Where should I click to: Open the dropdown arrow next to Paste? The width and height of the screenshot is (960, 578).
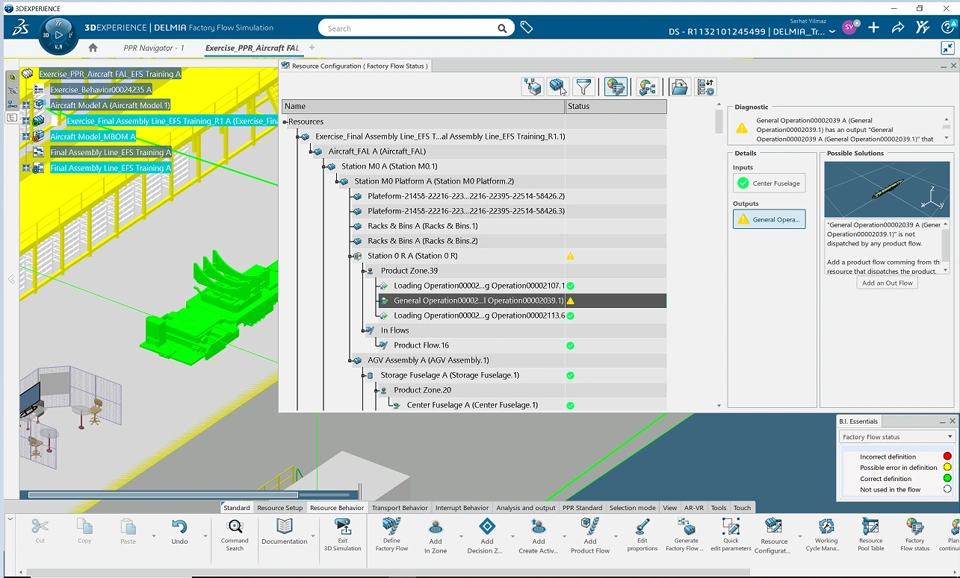click(153, 536)
